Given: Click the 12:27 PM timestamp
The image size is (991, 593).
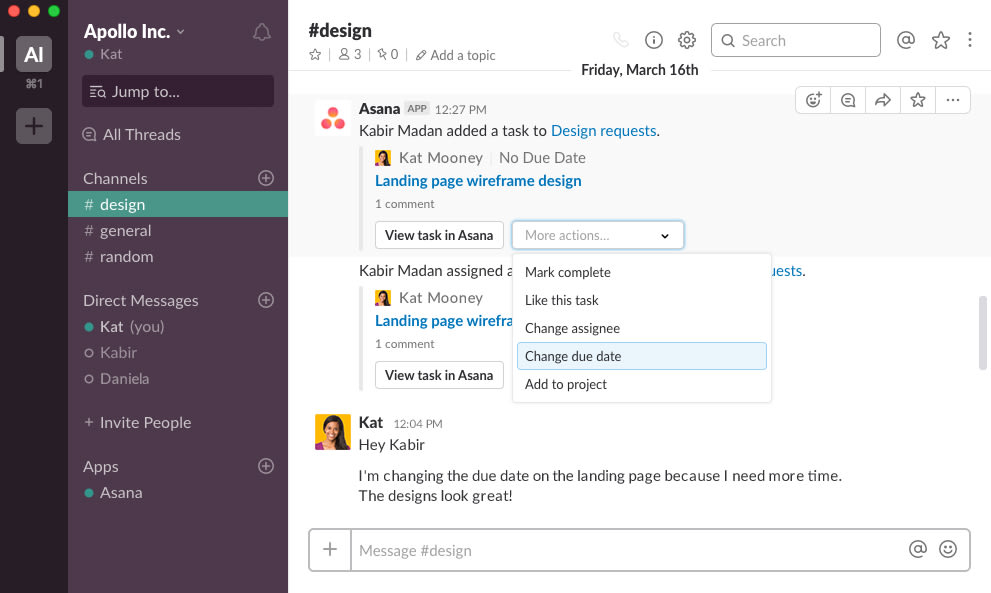Looking at the screenshot, I should click(x=461, y=109).
